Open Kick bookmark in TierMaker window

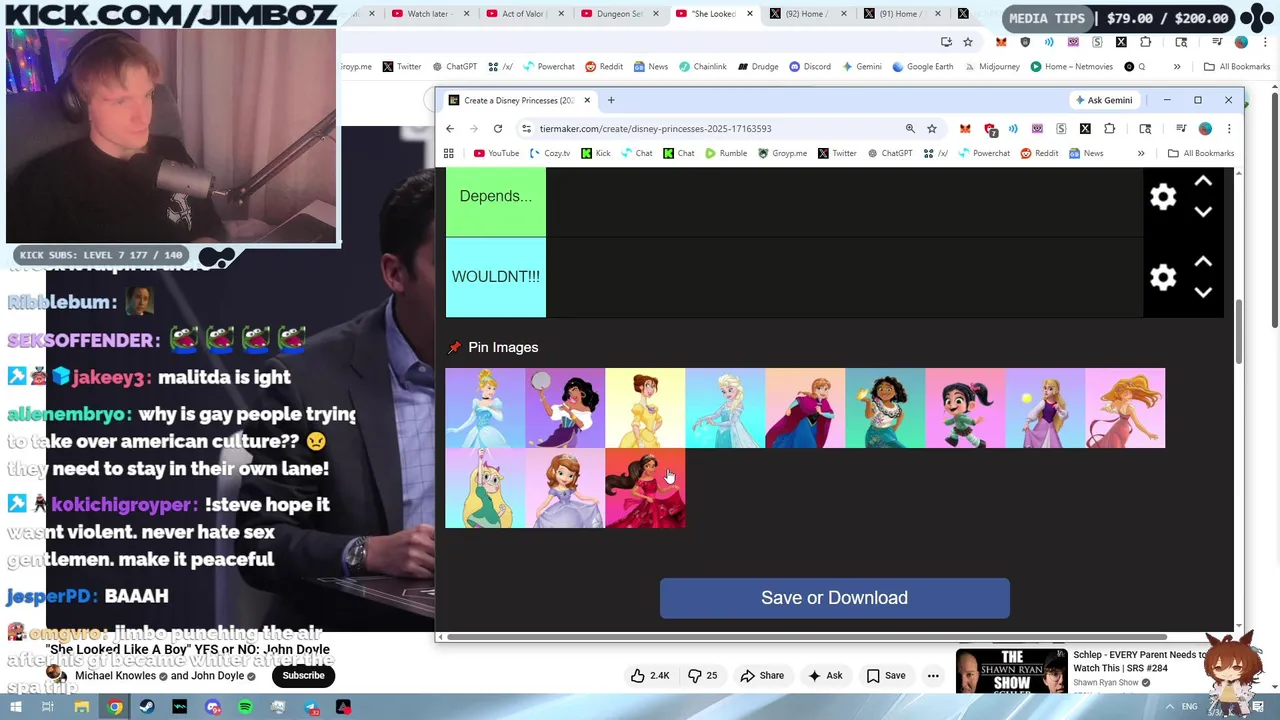pos(595,153)
